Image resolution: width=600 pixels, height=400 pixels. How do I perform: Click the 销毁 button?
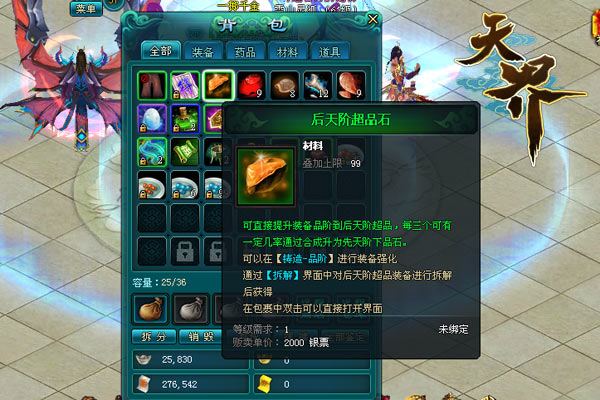click(x=201, y=336)
